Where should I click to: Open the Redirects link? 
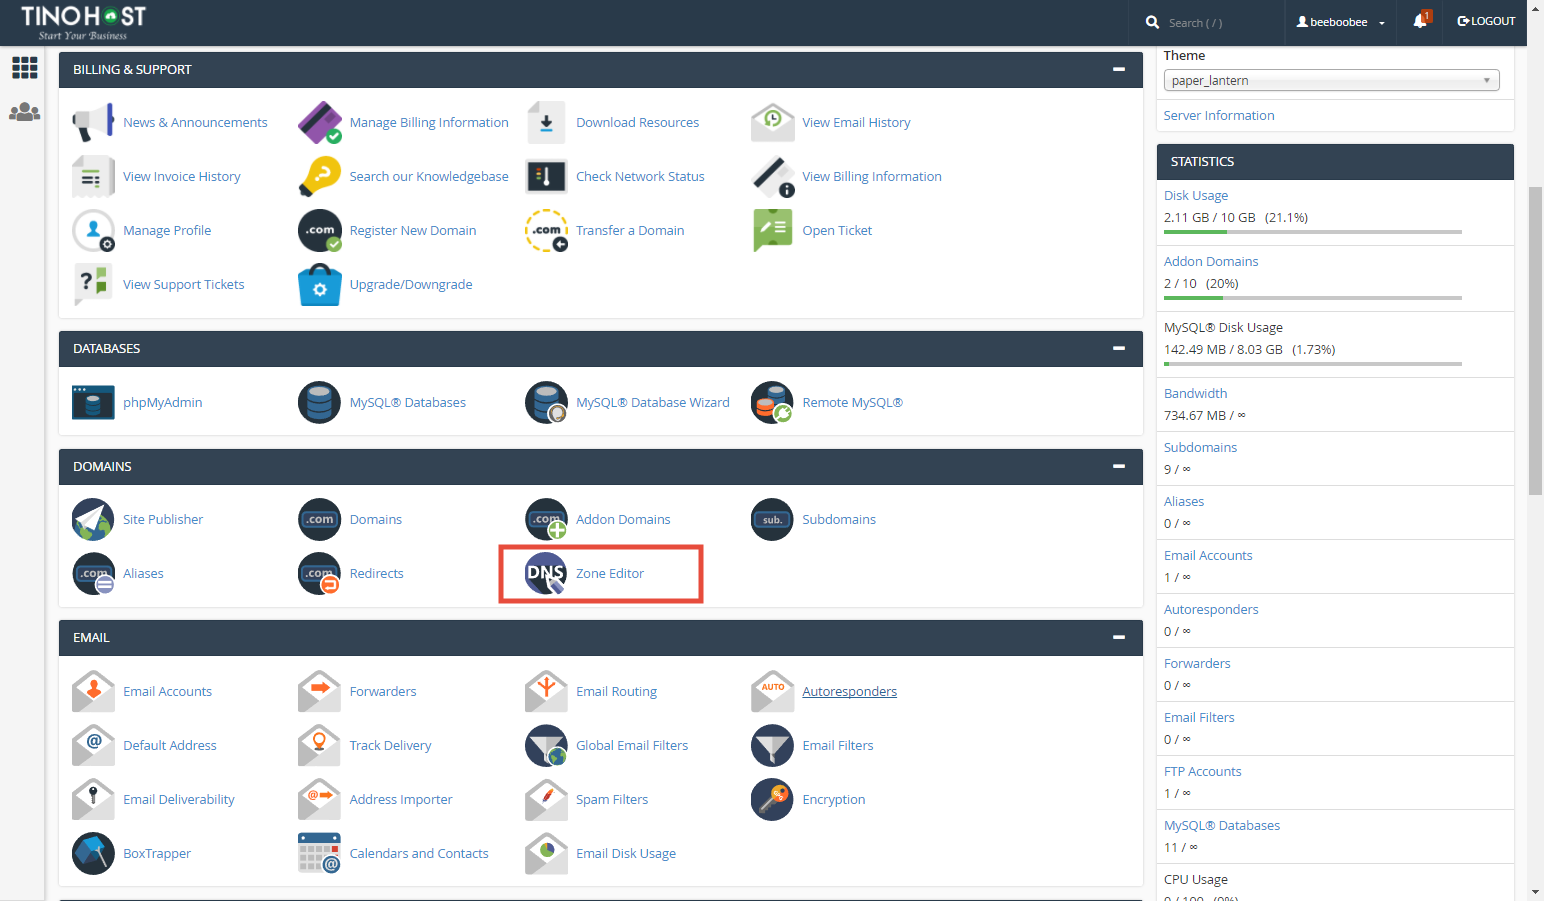point(376,574)
